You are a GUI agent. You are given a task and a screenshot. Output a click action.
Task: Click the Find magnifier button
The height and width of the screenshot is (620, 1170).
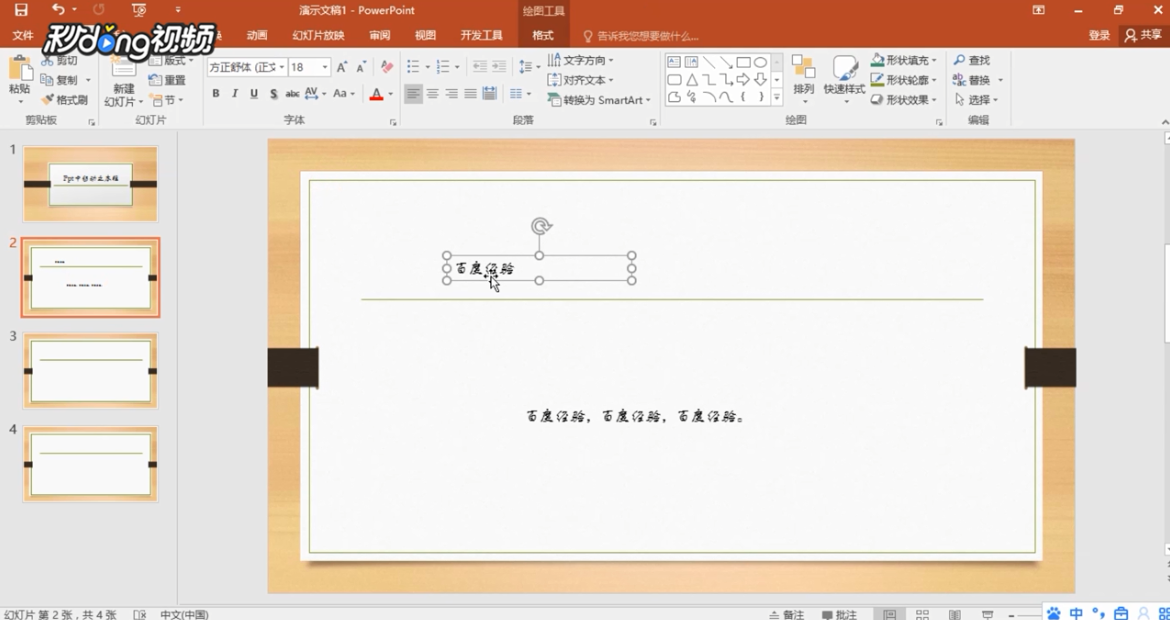pyautogui.click(x=972, y=60)
